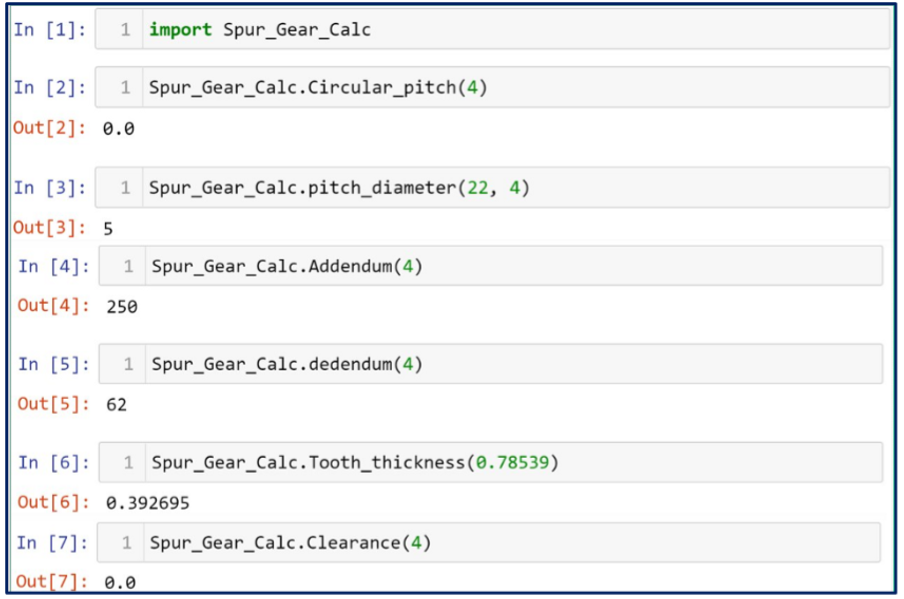The image size is (904, 599).
Task: Click the Out[6] prompt label
Action: (x=54, y=502)
